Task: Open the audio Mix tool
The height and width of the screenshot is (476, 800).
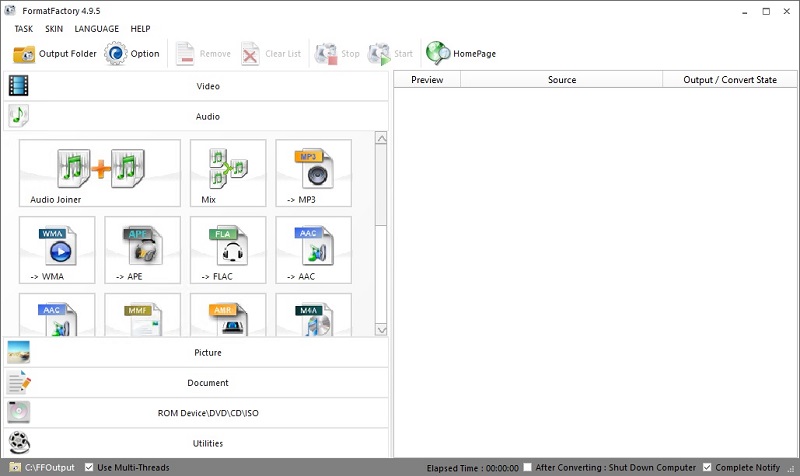Action: coord(228,173)
